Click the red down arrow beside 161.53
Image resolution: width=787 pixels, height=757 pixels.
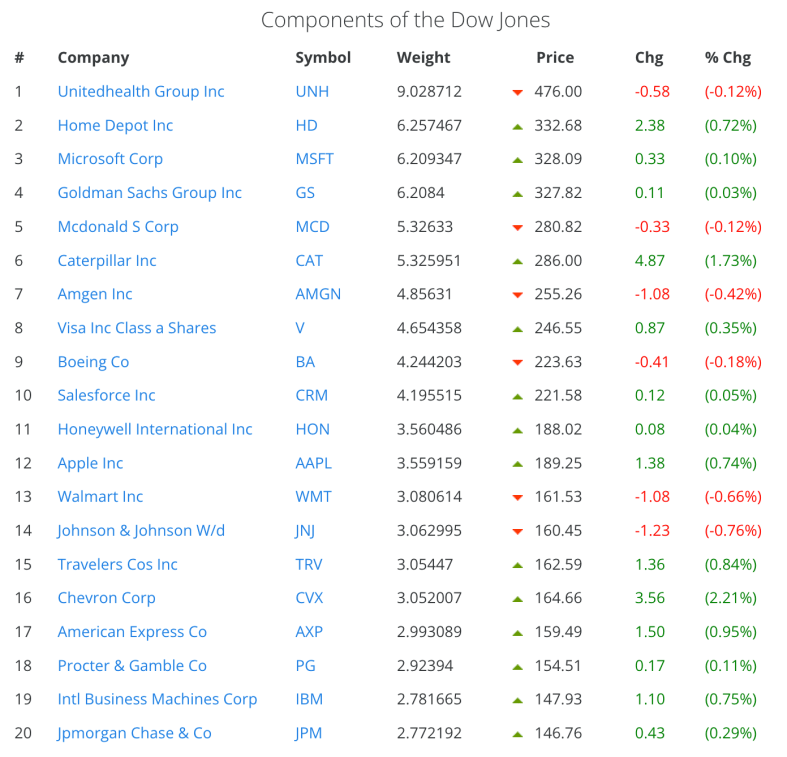coord(517,497)
